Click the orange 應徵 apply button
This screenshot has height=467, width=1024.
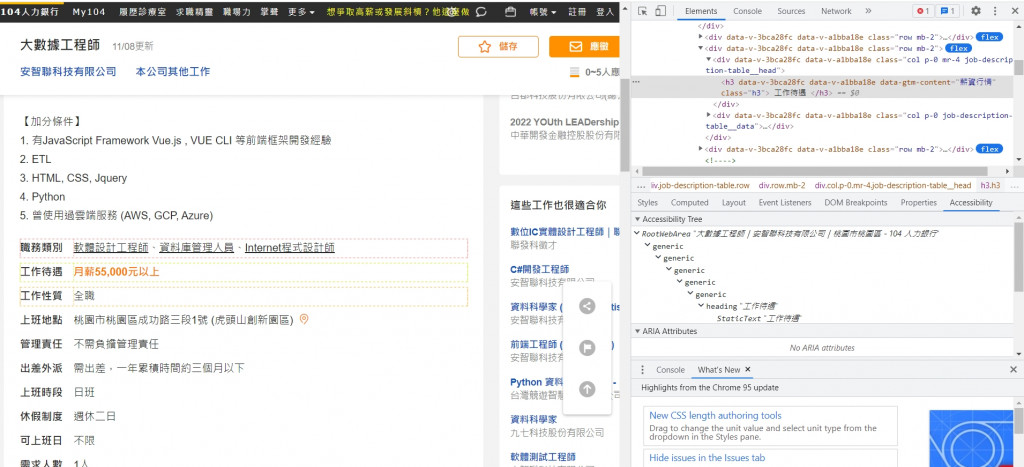584,47
